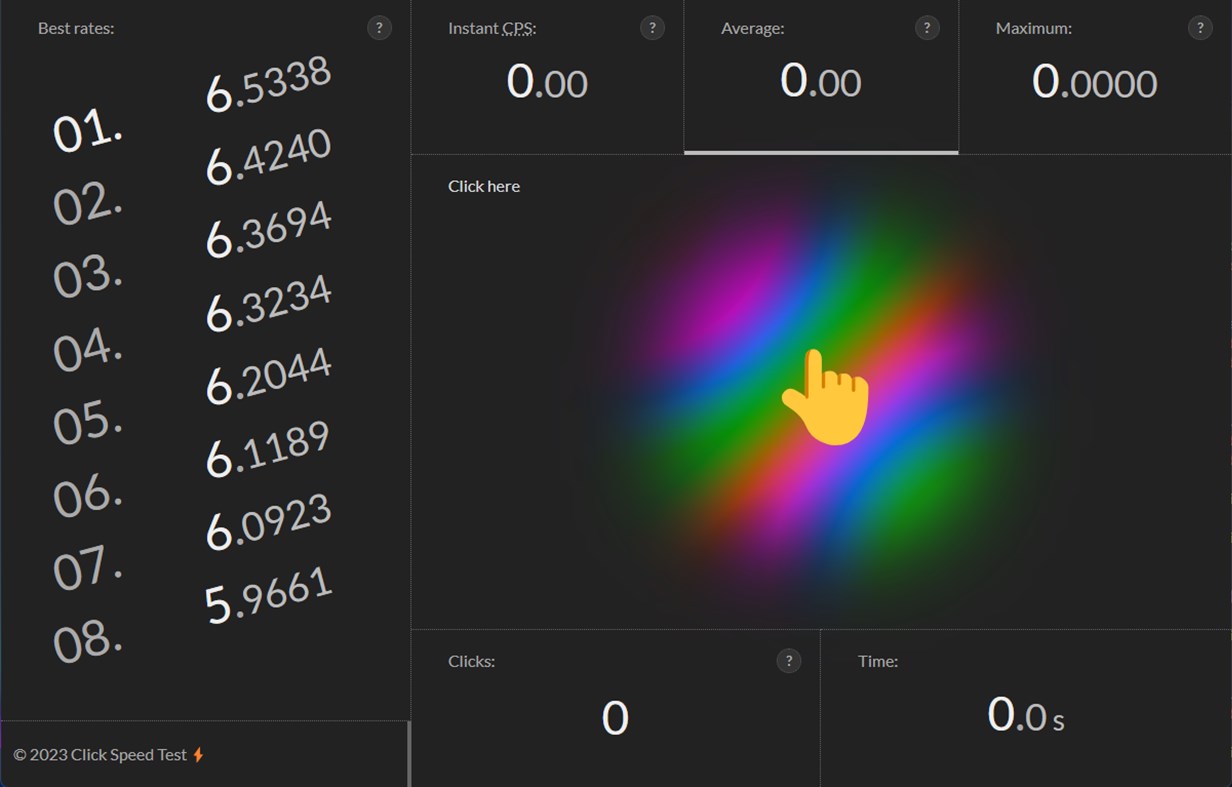This screenshot has height=787, width=1232.
Task: Click the best rate 6.3694
Action: click(268, 230)
